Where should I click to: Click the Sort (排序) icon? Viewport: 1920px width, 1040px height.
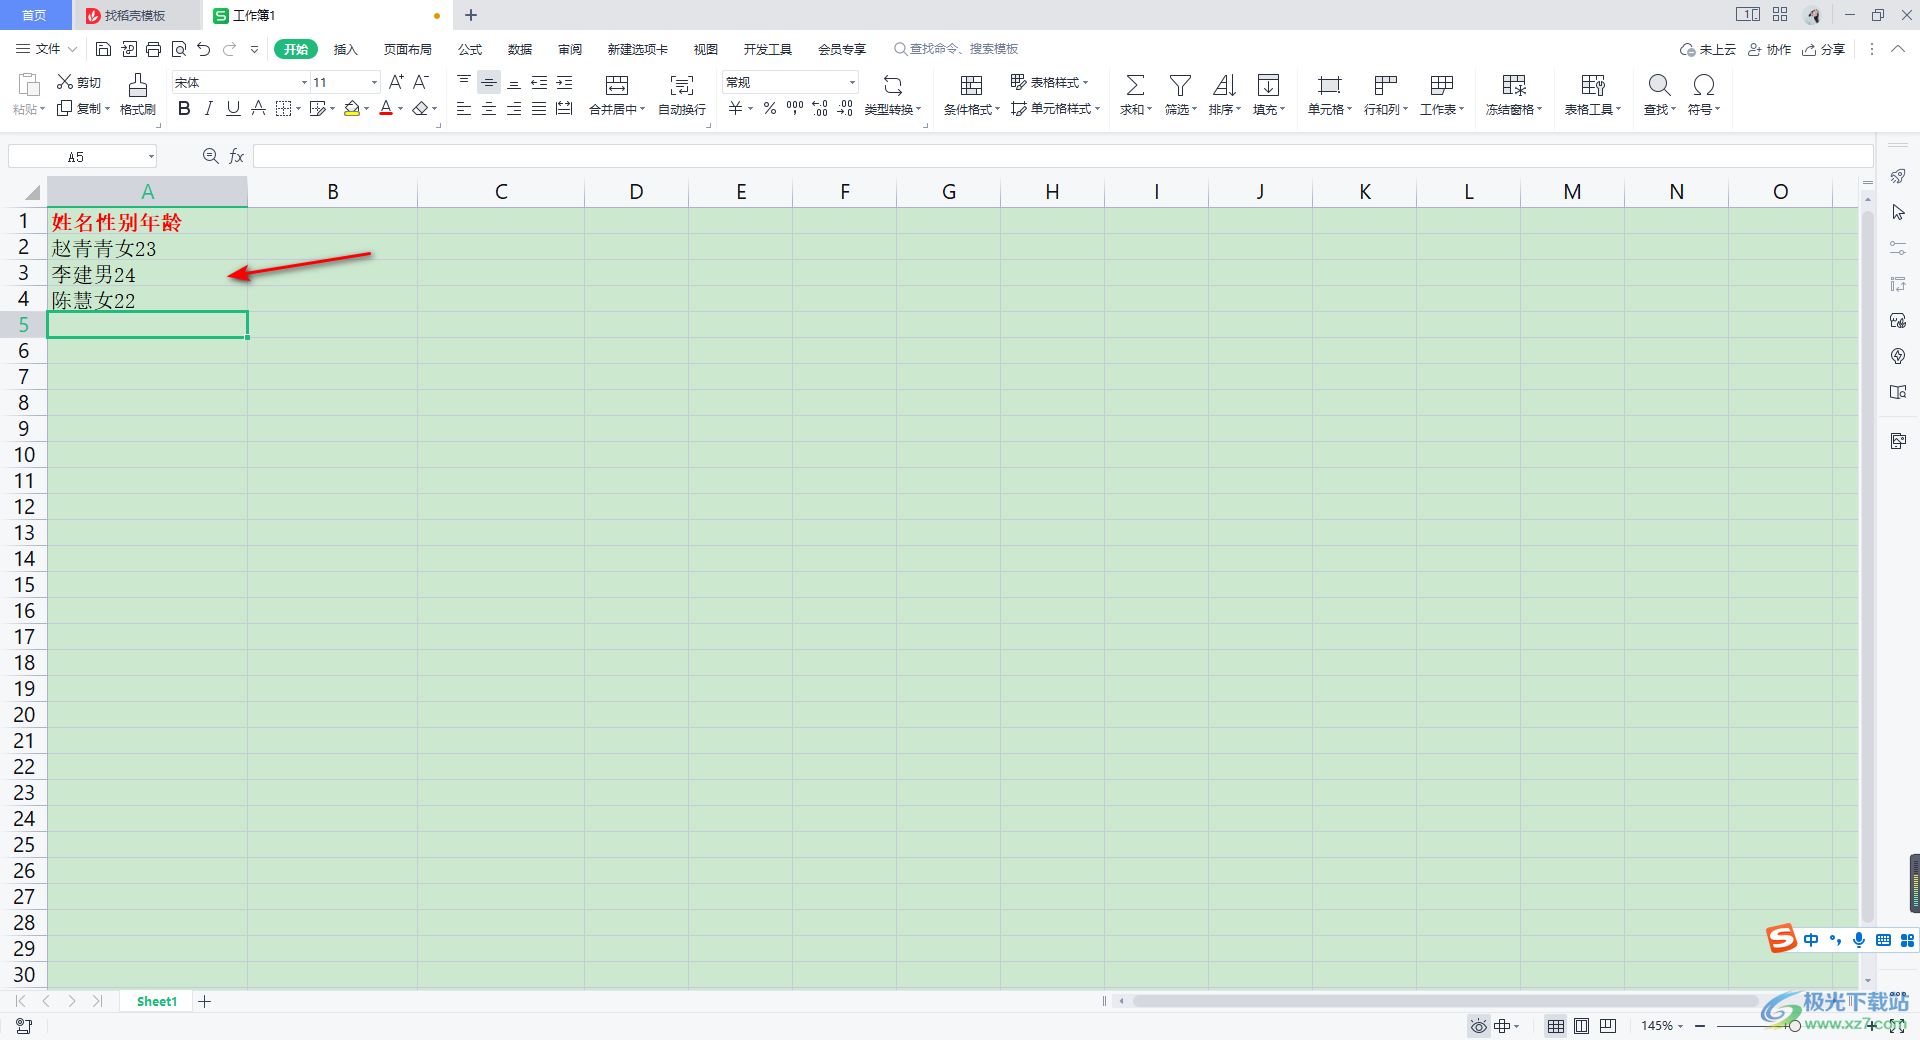1224,85
